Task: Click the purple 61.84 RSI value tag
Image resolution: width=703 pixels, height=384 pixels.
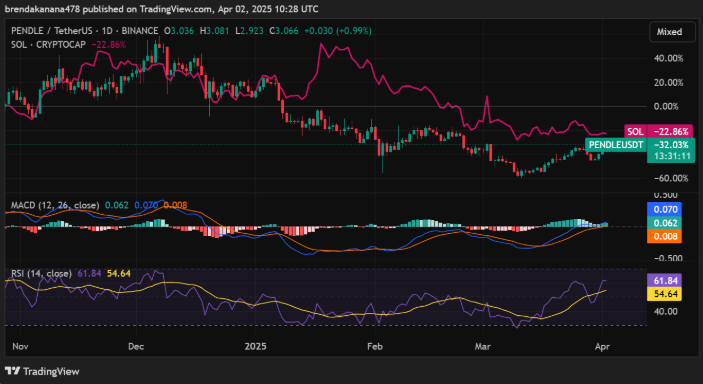Action: click(x=664, y=280)
